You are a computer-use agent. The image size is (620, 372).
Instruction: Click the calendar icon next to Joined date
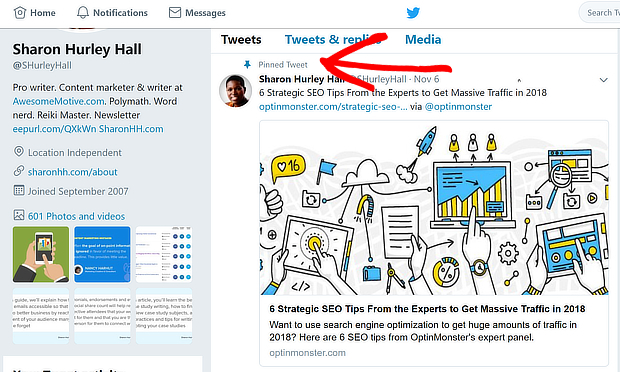click(x=19, y=191)
